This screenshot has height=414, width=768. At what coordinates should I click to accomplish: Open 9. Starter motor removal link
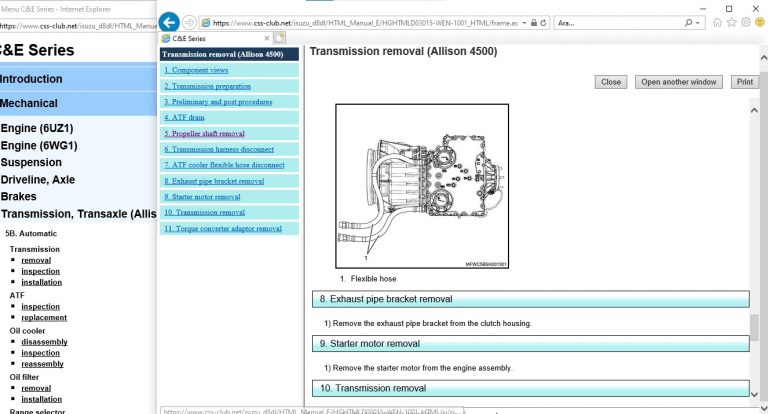(202, 196)
